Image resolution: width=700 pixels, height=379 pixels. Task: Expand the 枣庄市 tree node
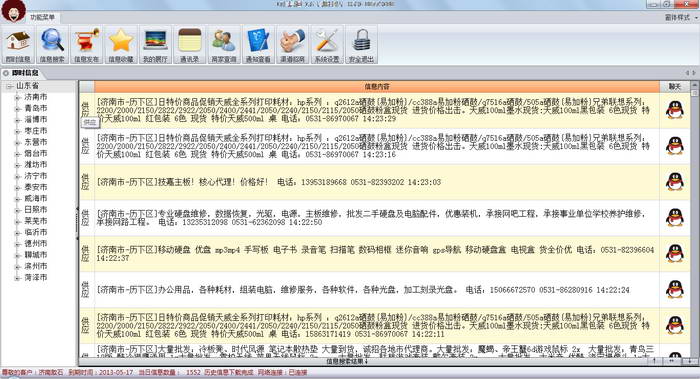pos(17,131)
